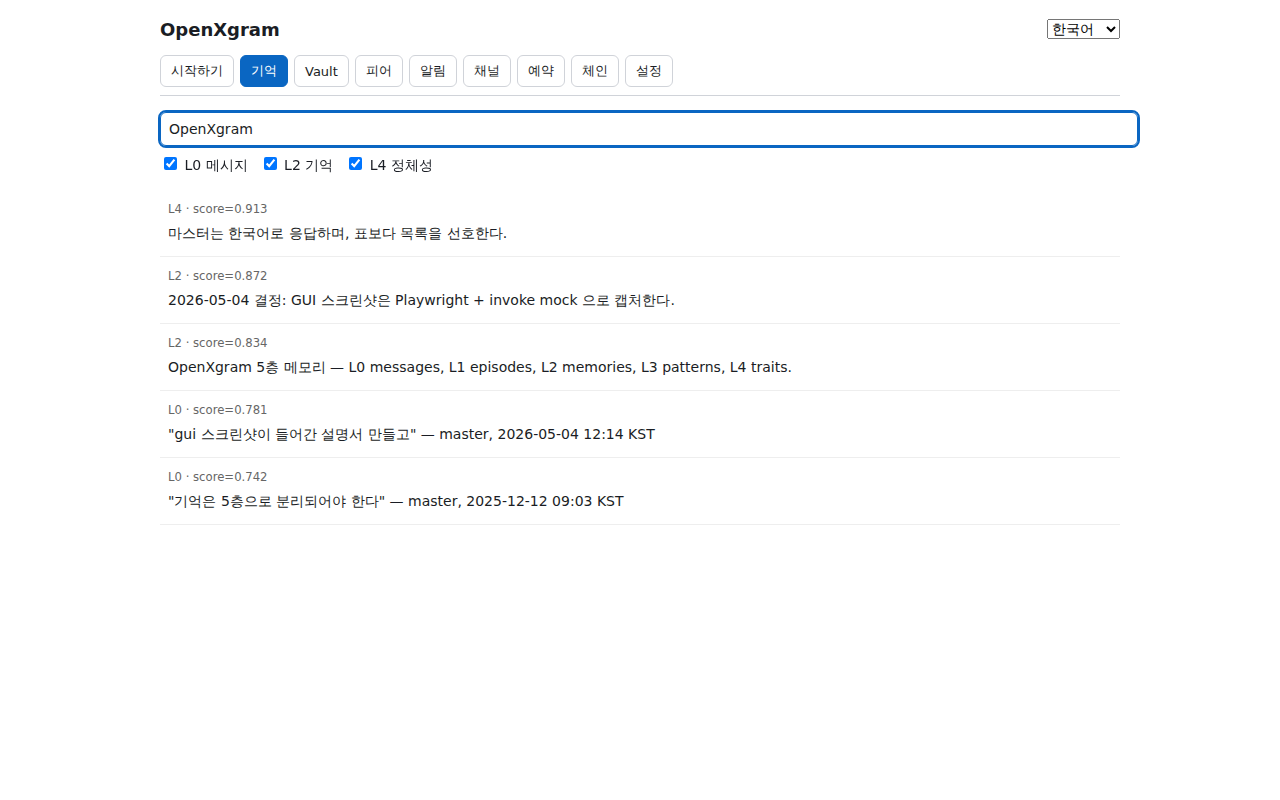Viewport: 1280px width, 800px height.
Task: Toggle the L2 기억 checkbox
Action: coord(270,164)
